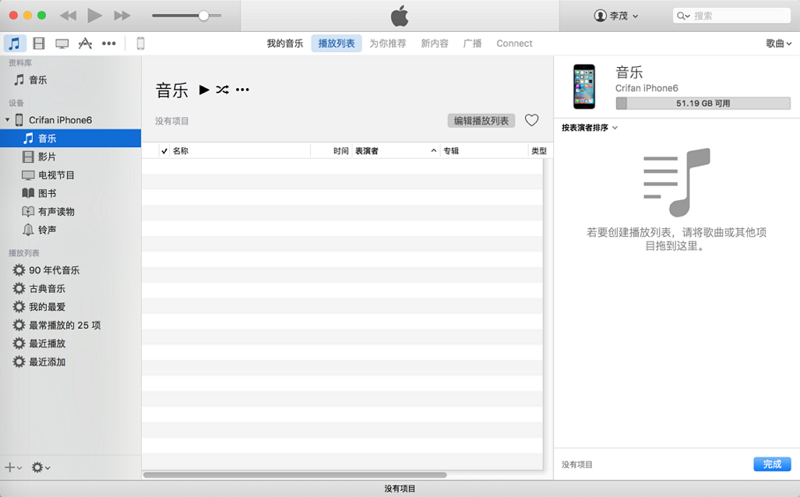Reverse sort order using 表演者 arrow

coord(434,151)
